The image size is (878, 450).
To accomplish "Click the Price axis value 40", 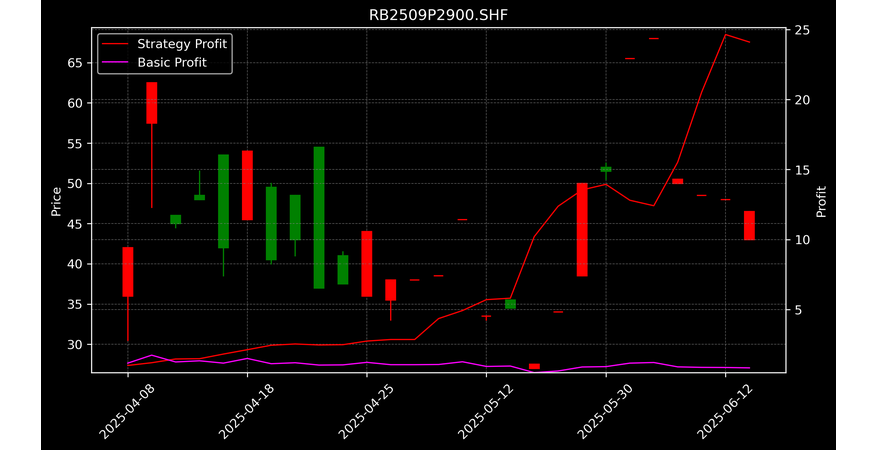I will pos(75,264).
